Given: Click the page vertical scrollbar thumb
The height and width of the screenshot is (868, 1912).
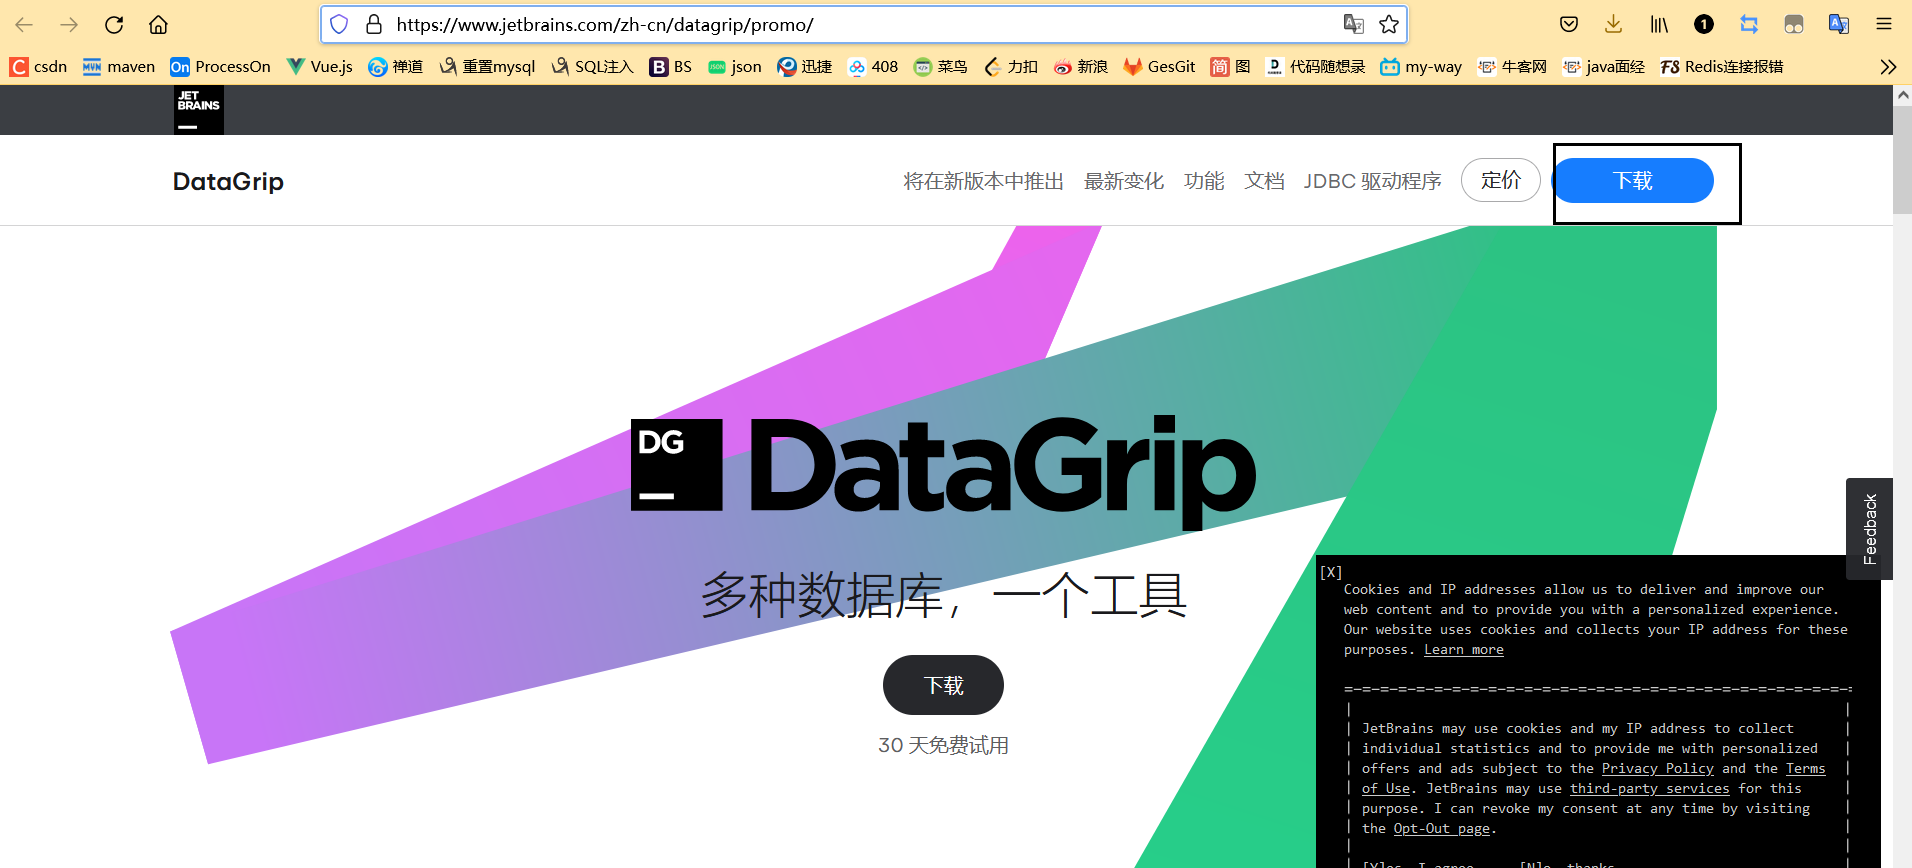Looking at the screenshot, I should click(1902, 159).
